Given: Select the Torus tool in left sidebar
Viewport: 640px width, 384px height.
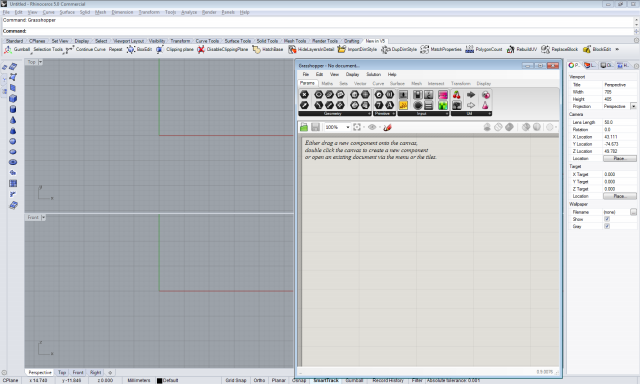Looking at the screenshot, I should [x=13, y=162].
